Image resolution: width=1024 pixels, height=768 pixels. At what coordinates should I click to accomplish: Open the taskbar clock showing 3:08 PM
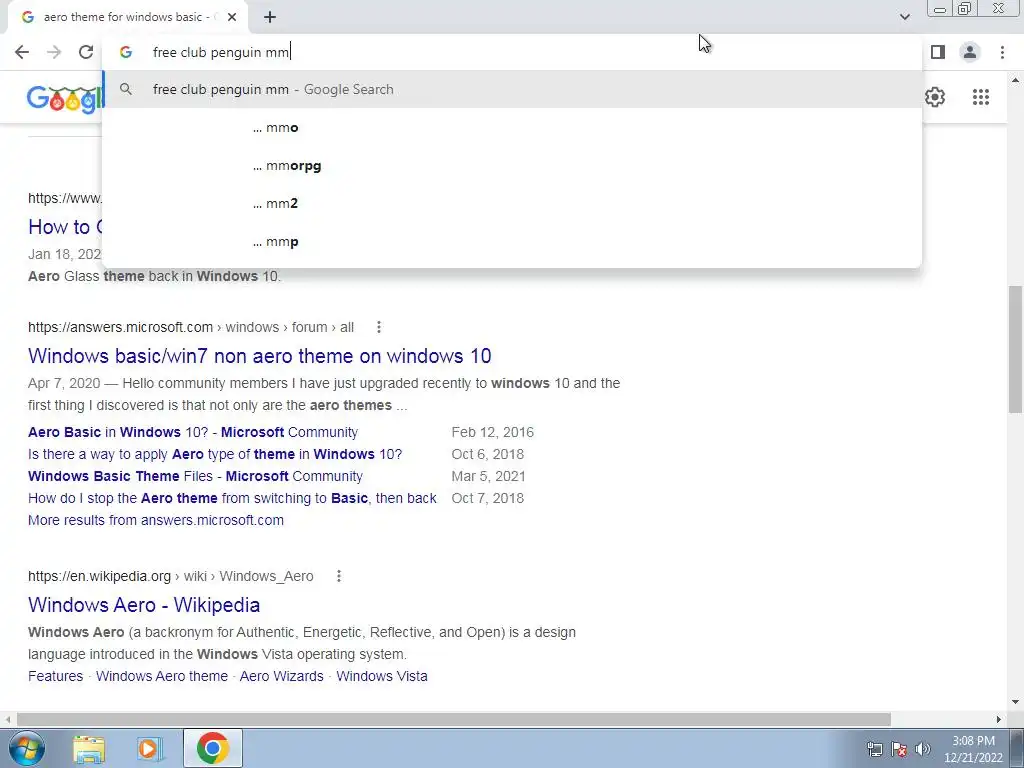(x=973, y=749)
